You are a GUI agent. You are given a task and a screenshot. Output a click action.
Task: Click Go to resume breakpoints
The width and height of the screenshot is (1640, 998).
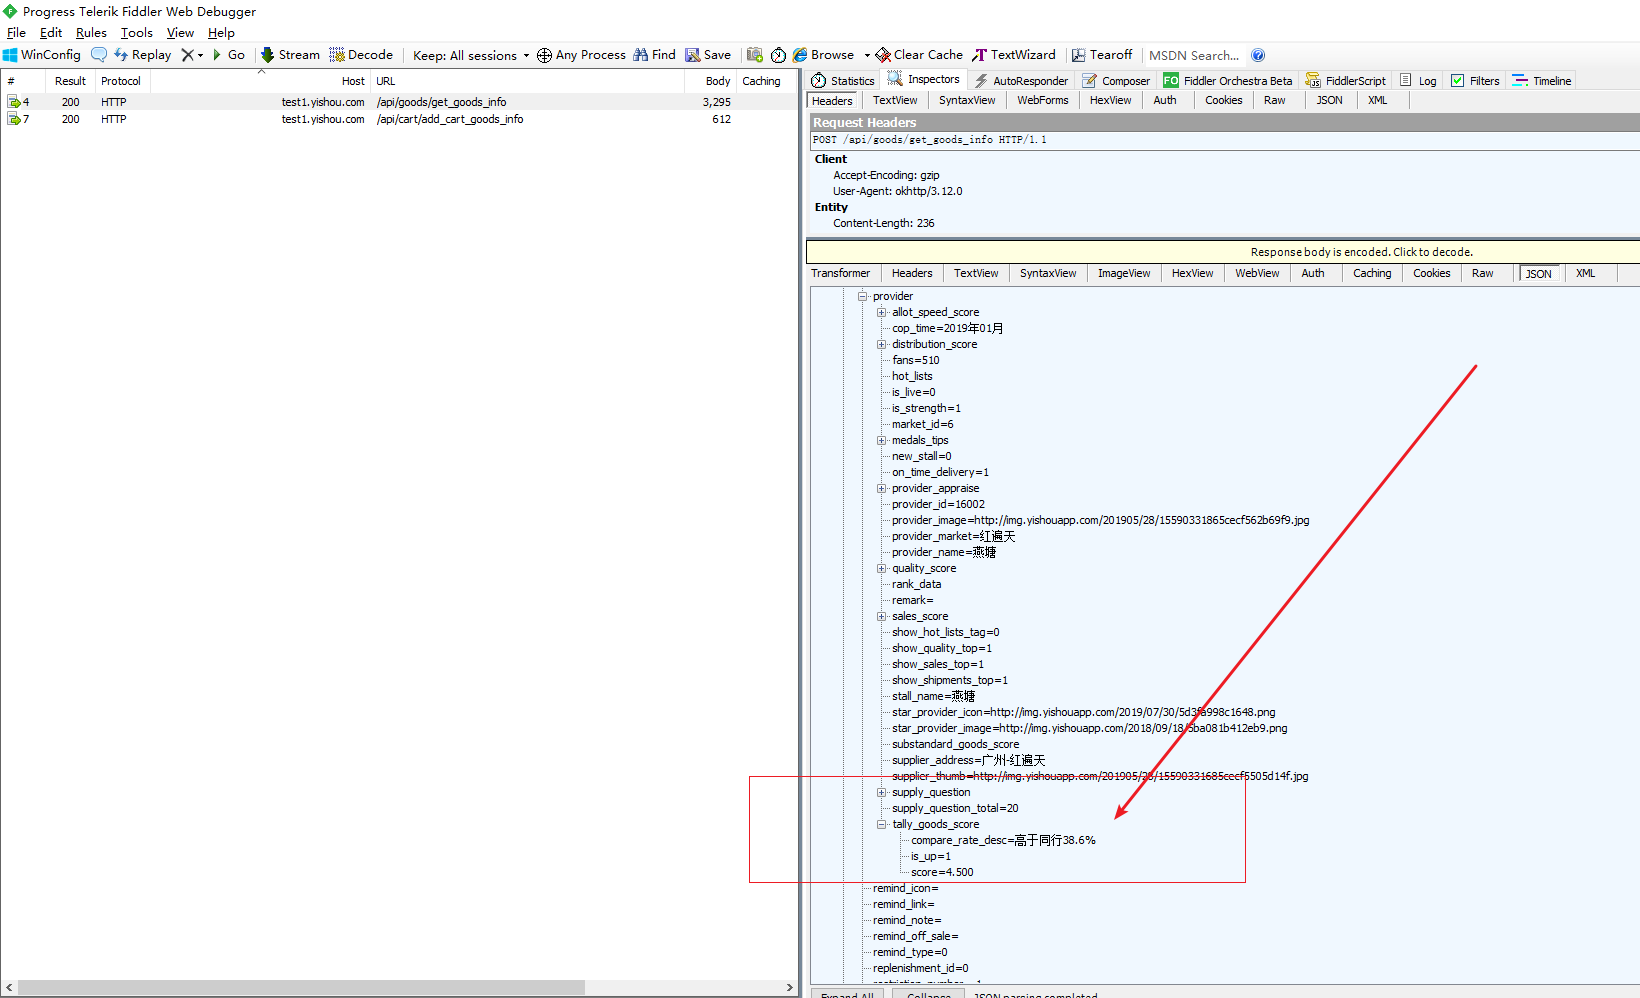228,55
